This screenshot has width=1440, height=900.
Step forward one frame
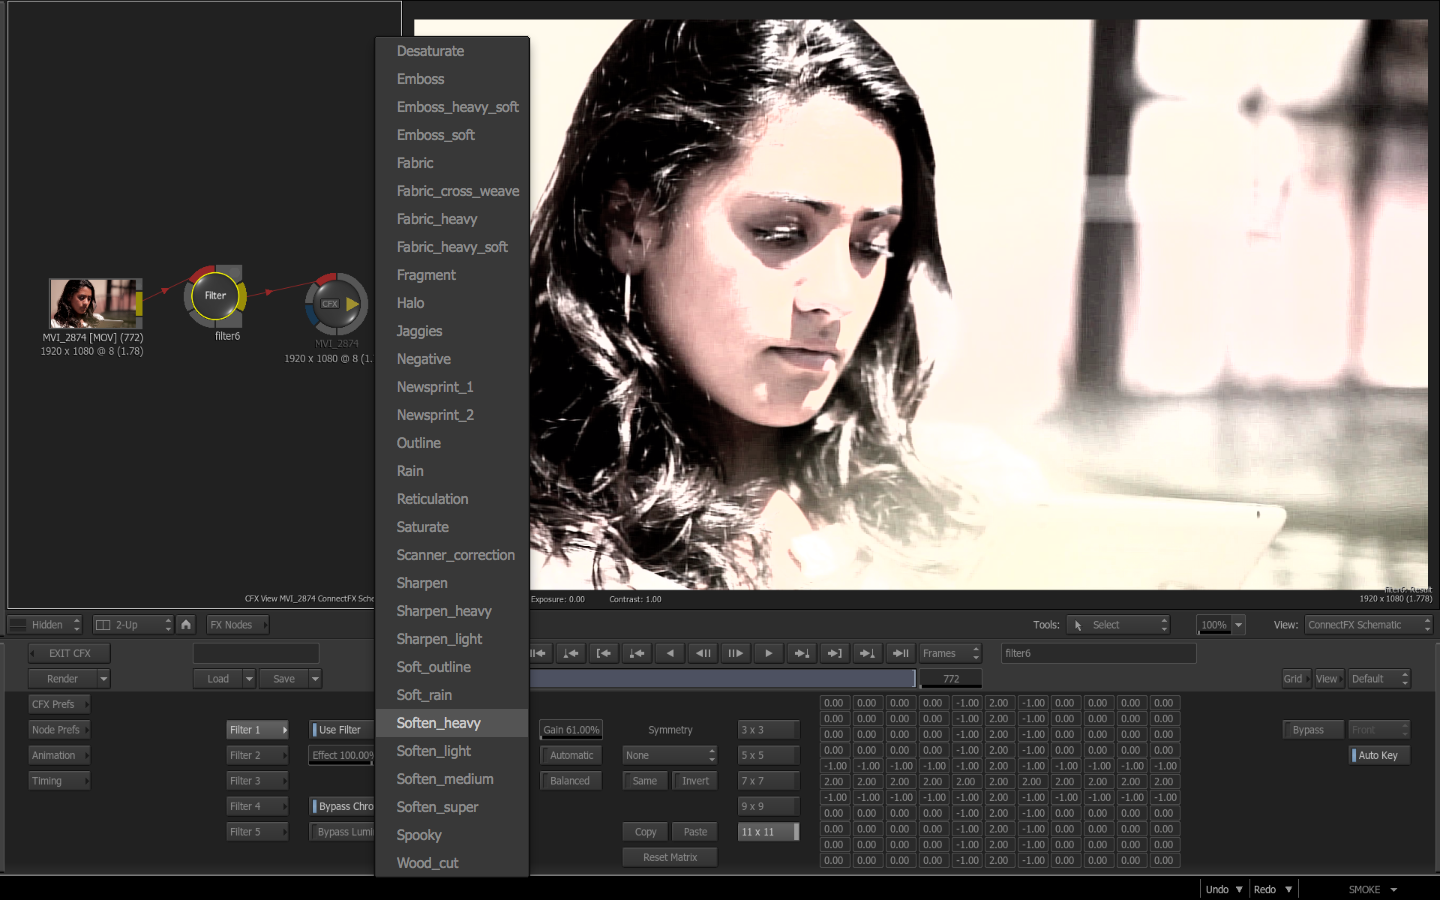coord(735,653)
